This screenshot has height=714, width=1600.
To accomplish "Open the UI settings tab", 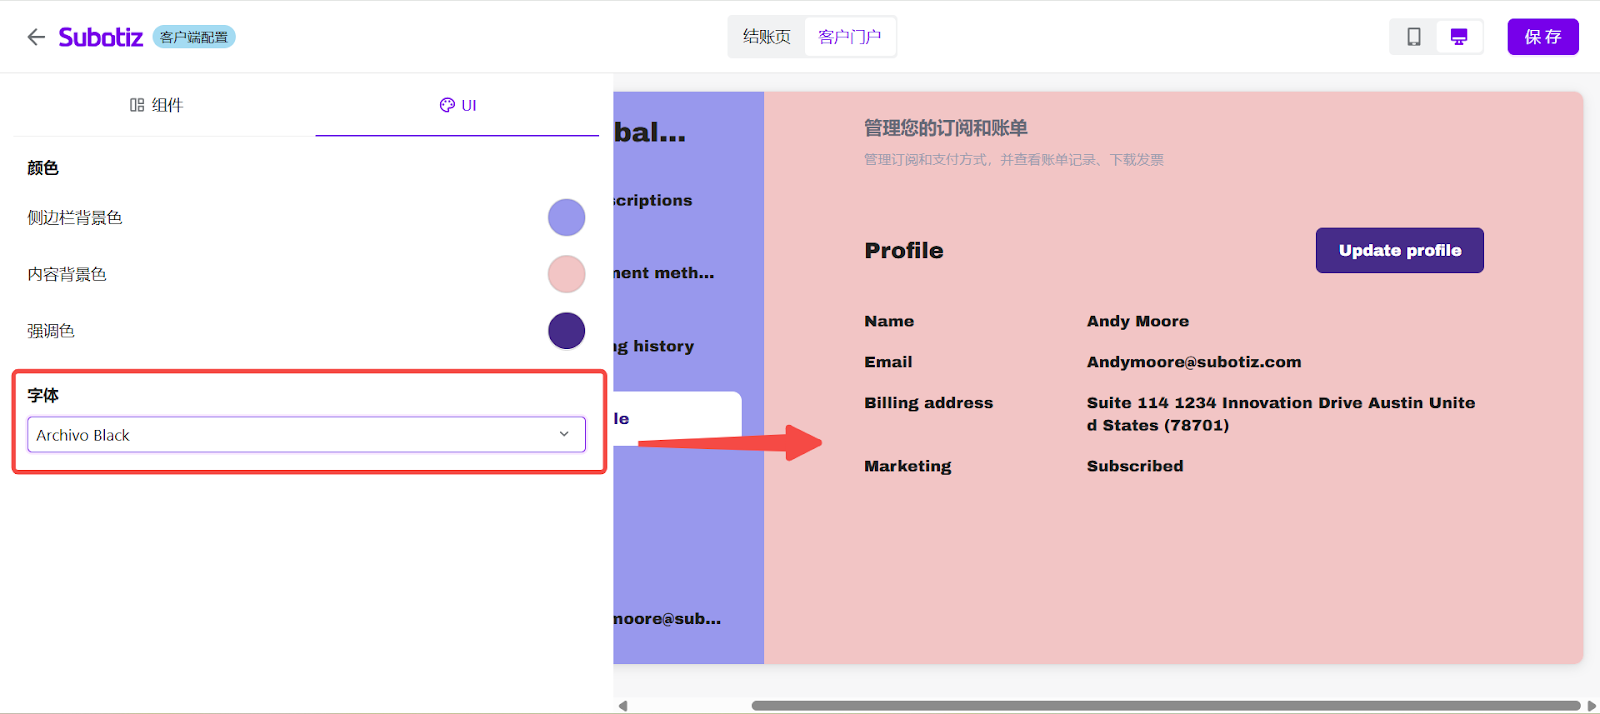I will coord(458,105).
